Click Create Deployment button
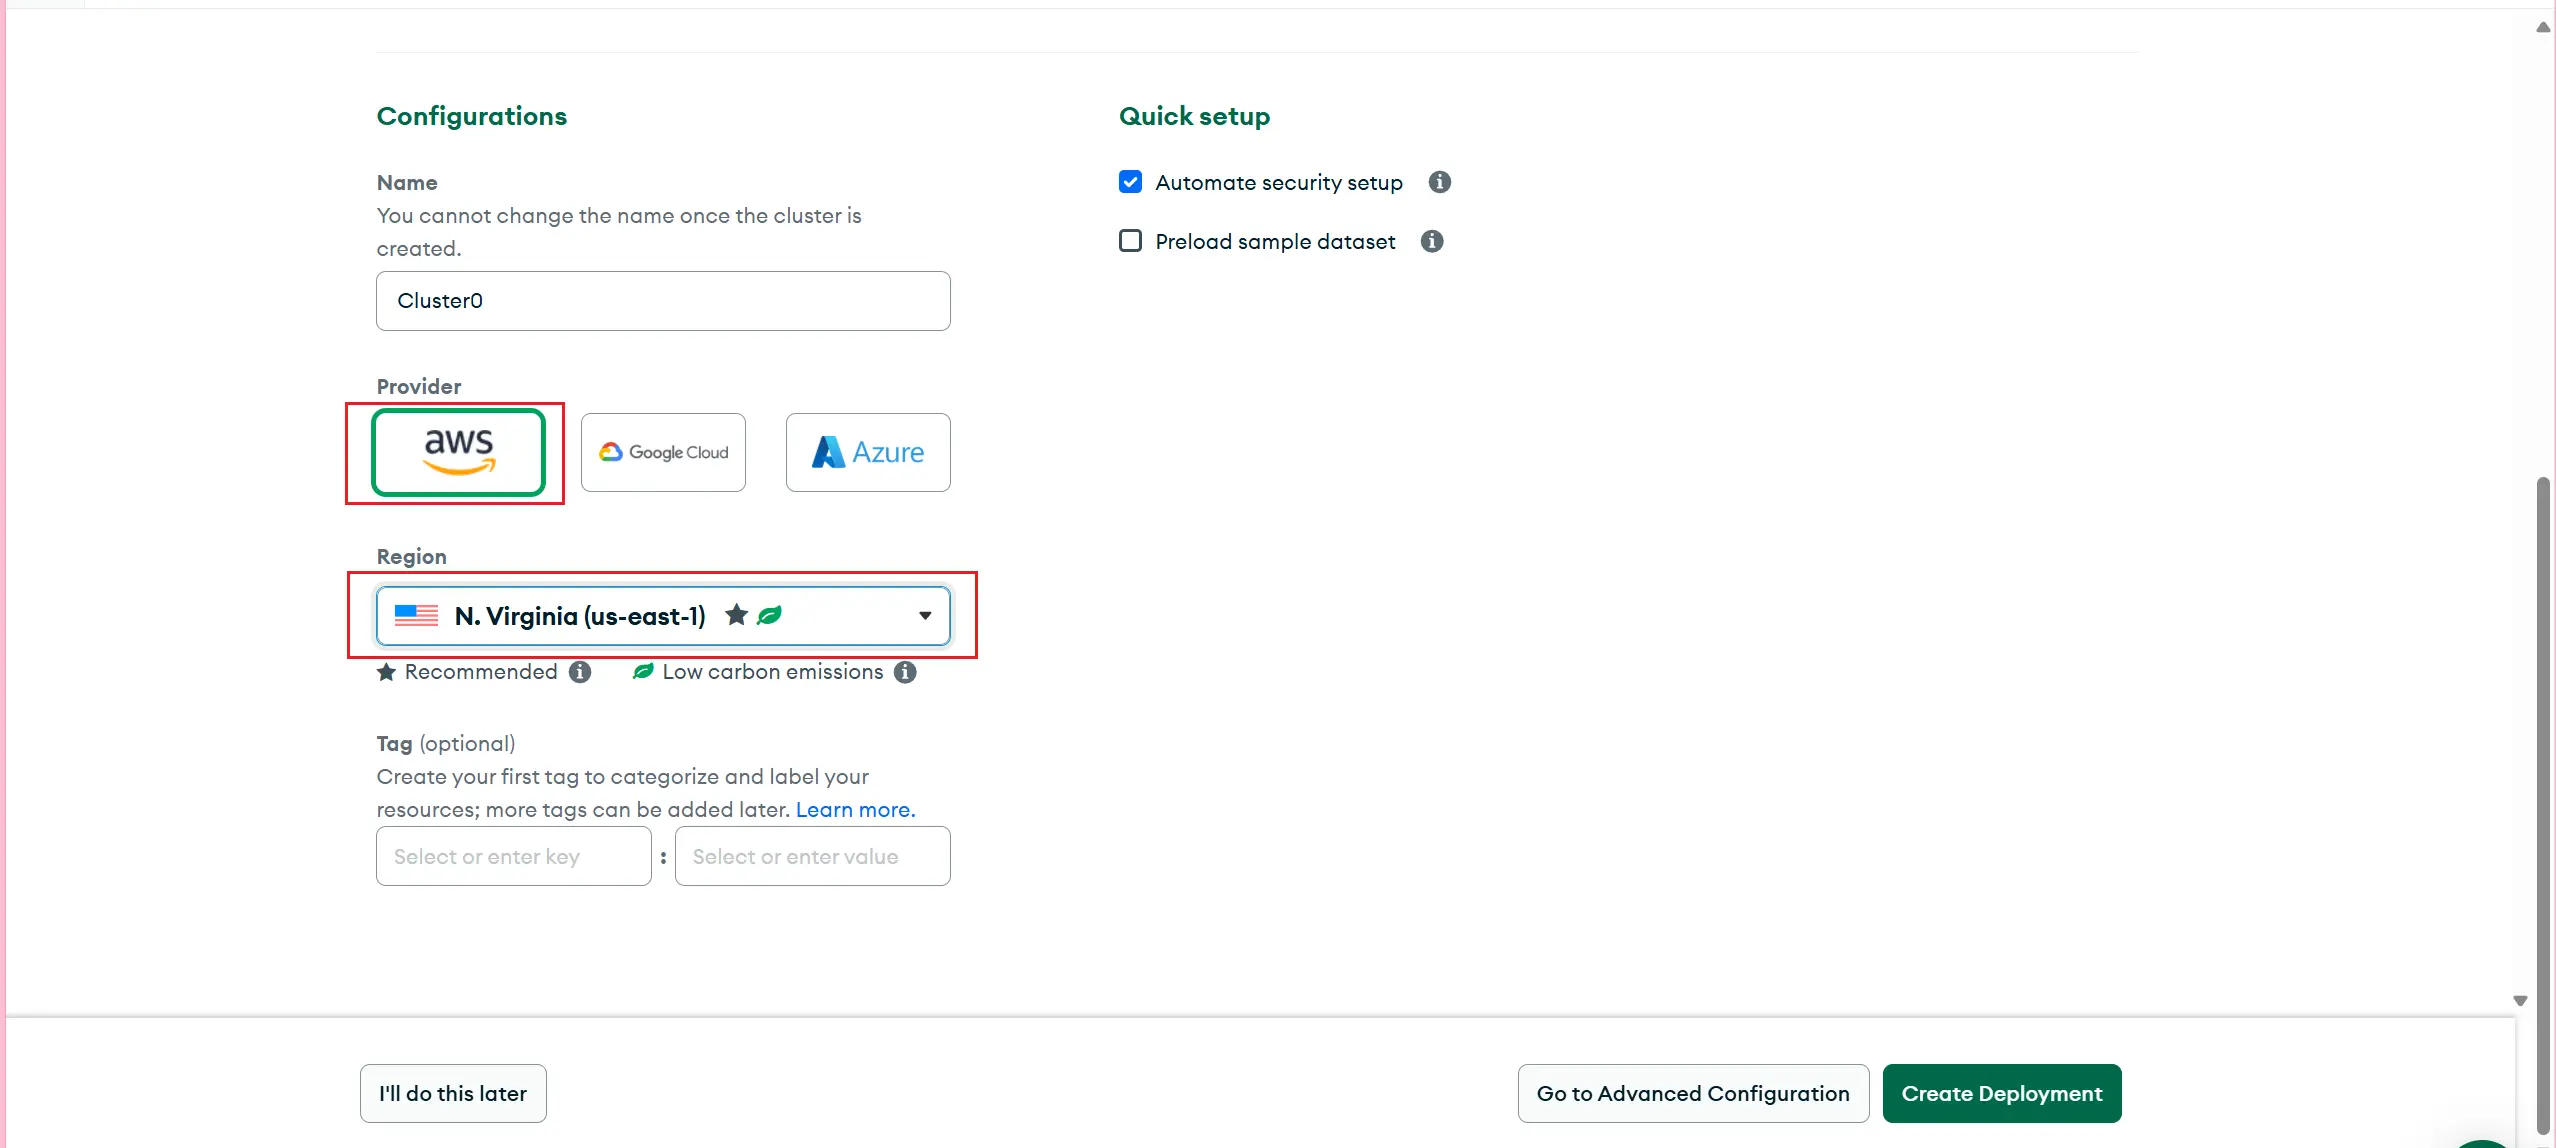The image size is (2556, 1148). click(2001, 1093)
